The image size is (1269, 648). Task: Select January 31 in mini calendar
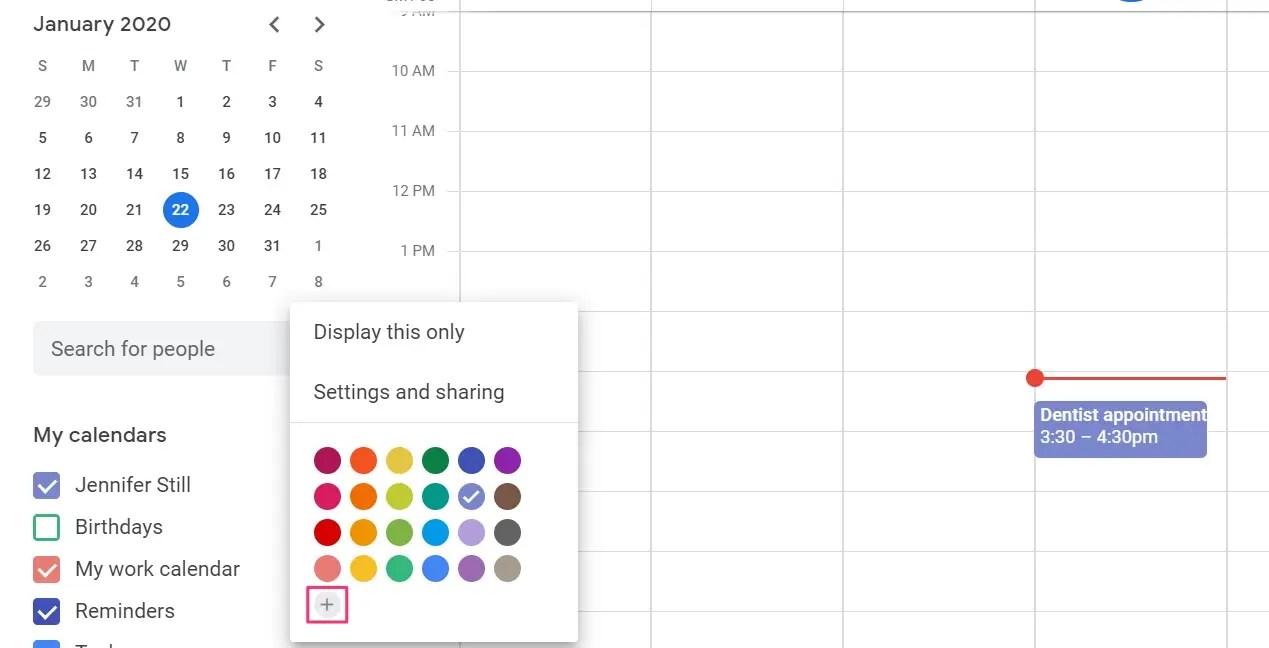(x=272, y=246)
